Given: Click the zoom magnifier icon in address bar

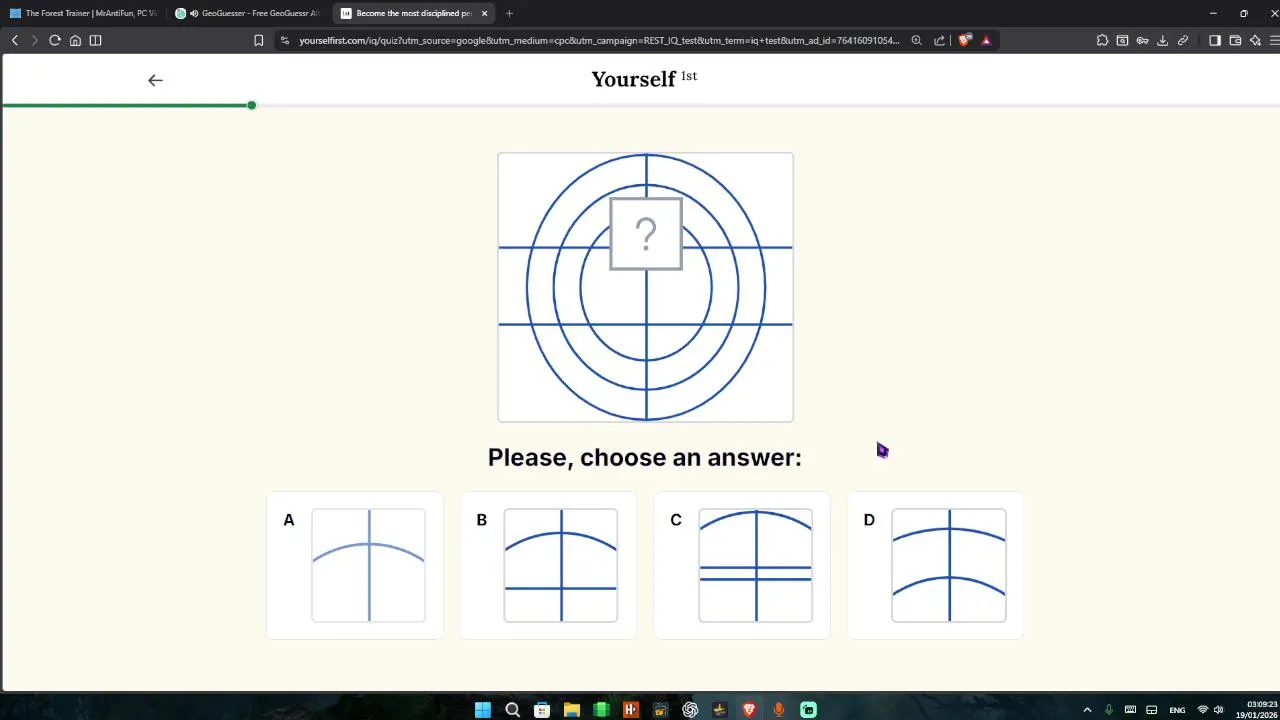Looking at the screenshot, I should point(916,40).
